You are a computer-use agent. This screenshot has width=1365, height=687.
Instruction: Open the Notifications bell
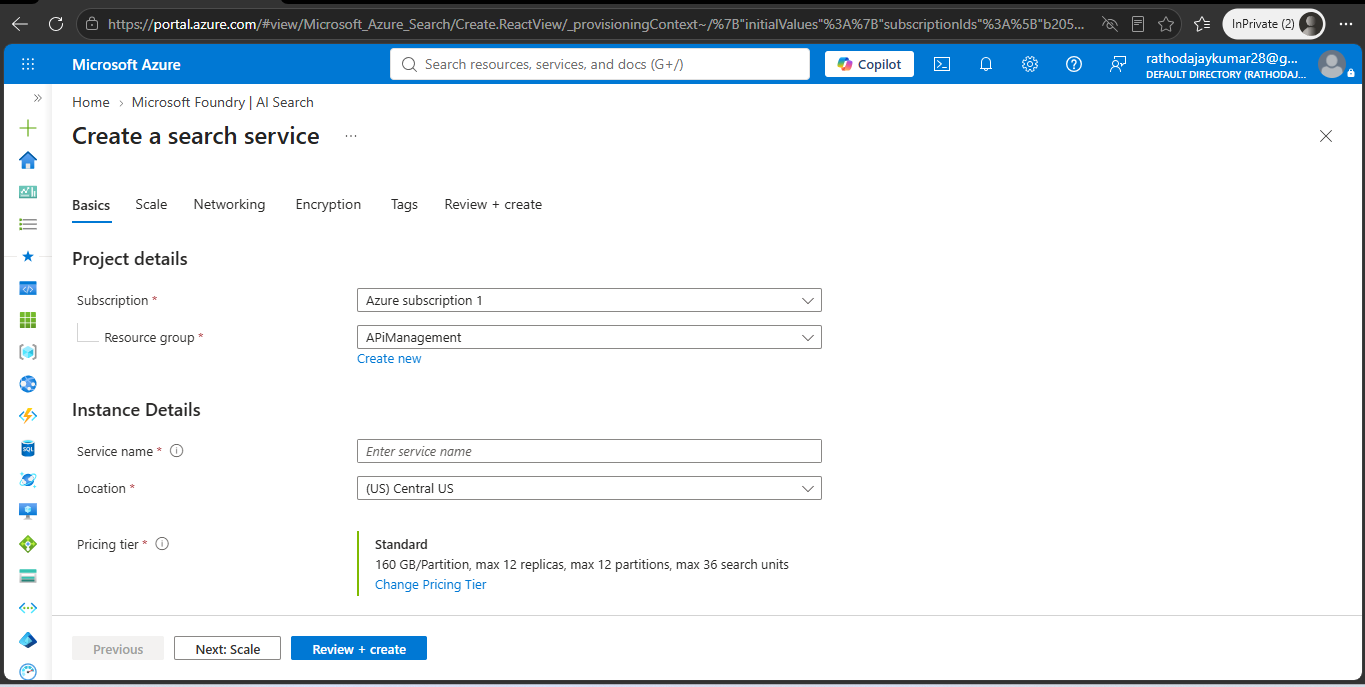pos(986,64)
